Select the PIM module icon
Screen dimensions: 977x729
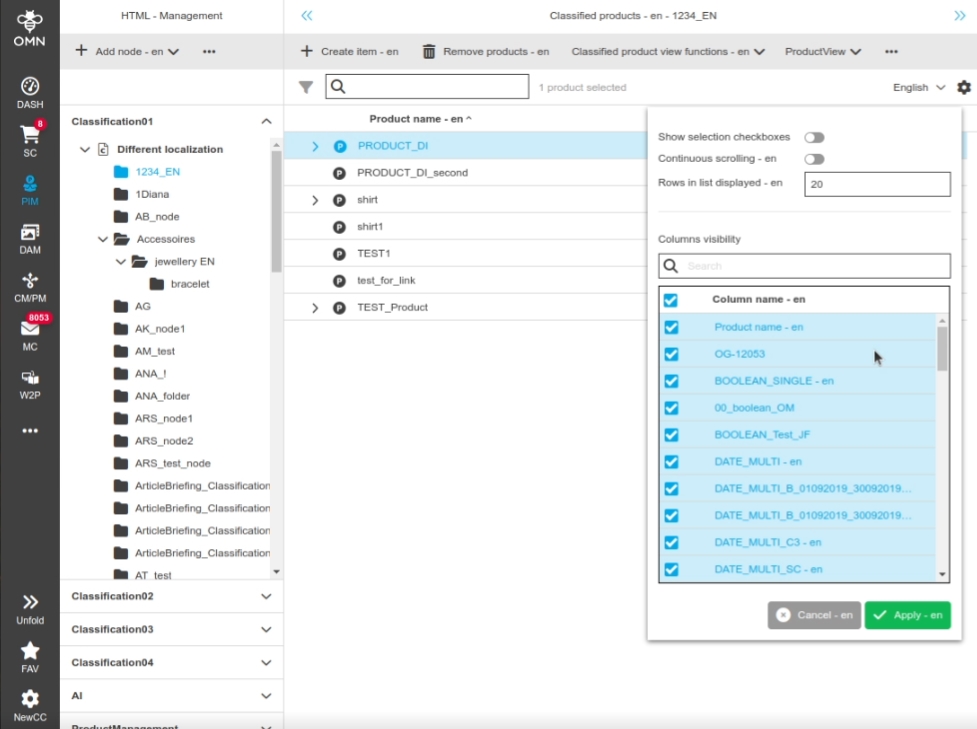coord(30,183)
